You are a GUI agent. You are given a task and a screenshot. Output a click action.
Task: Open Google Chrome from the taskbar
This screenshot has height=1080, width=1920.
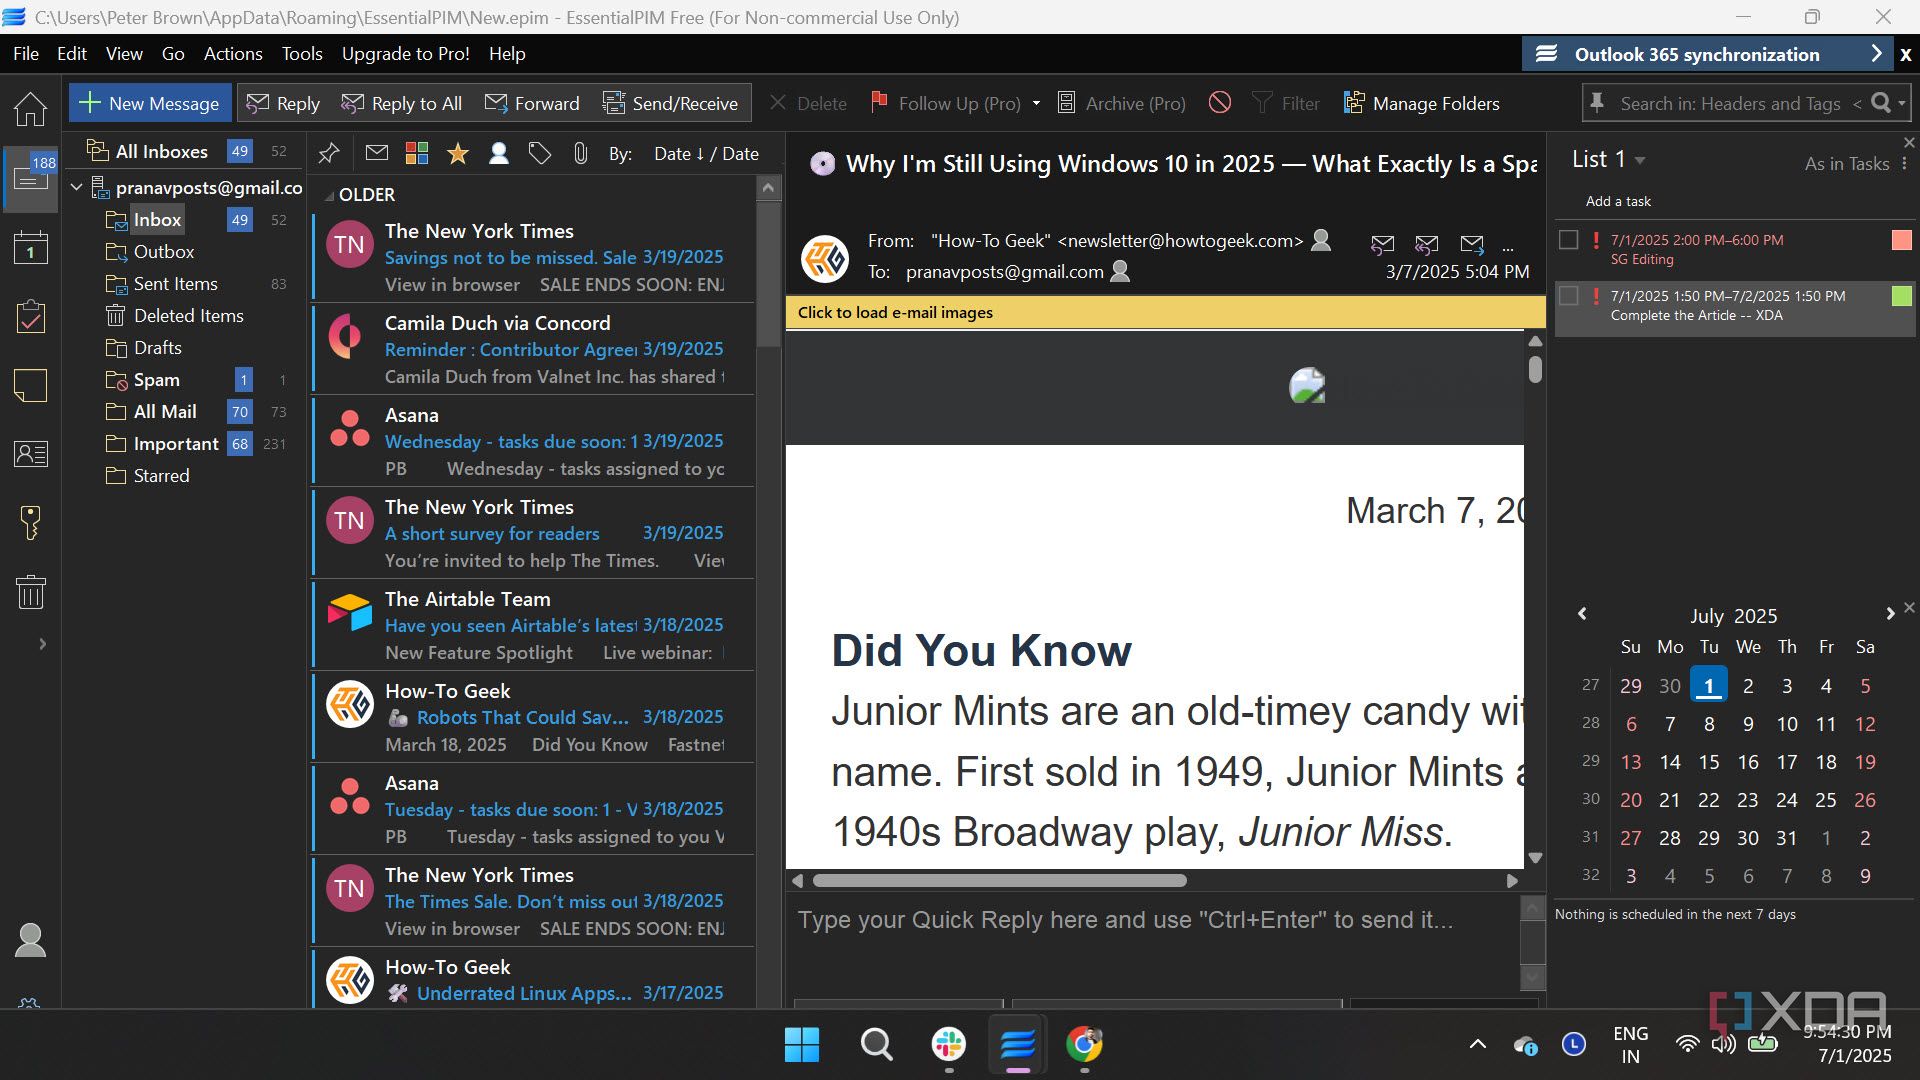click(1084, 1044)
